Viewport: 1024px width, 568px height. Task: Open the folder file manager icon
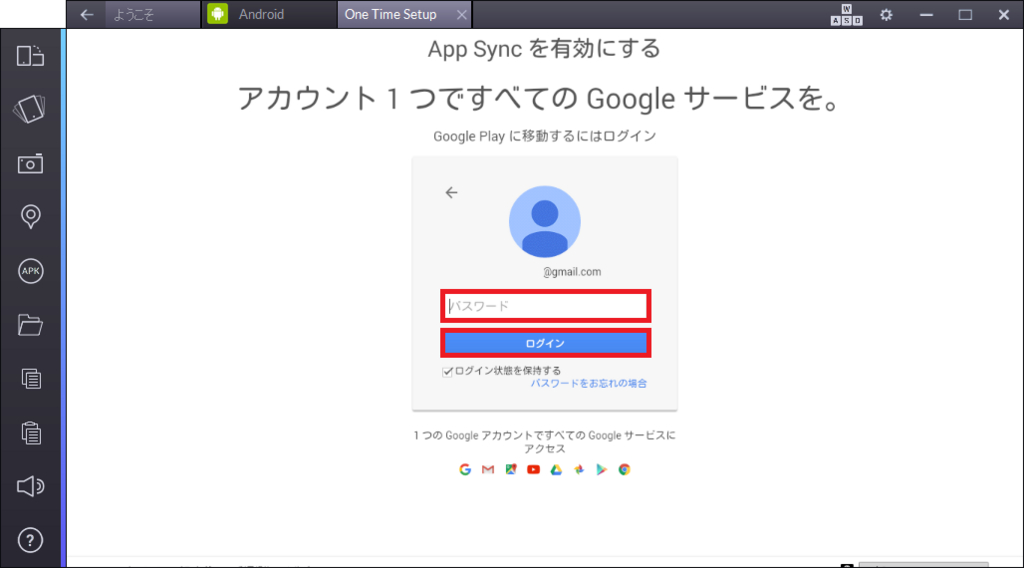(x=30, y=324)
